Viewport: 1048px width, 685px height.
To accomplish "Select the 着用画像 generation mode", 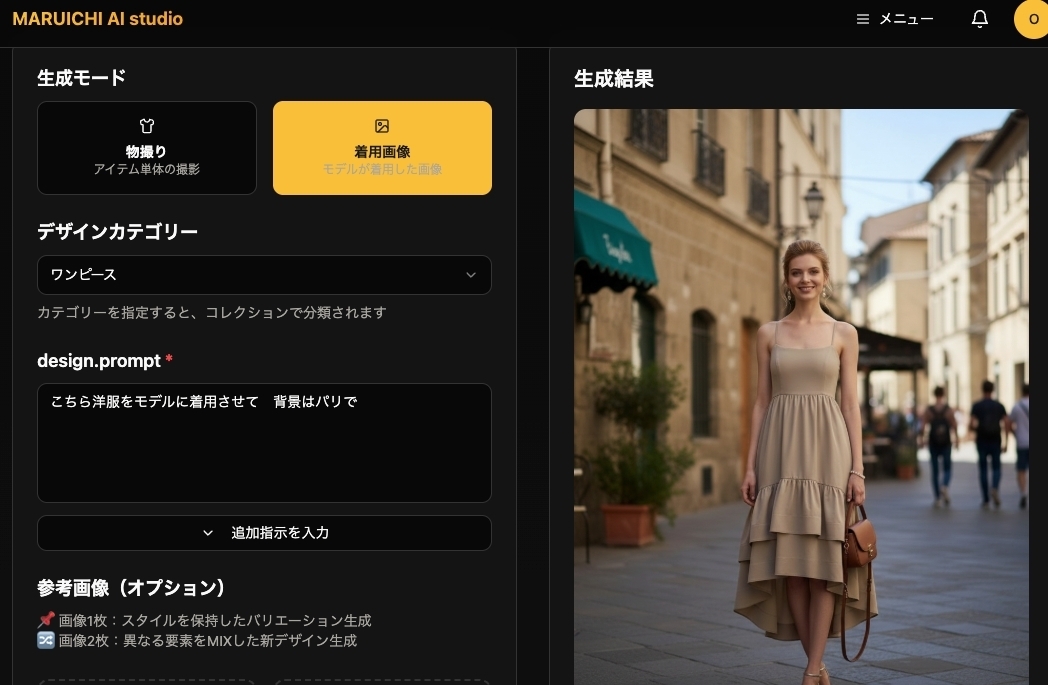I will click(x=382, y=148).
